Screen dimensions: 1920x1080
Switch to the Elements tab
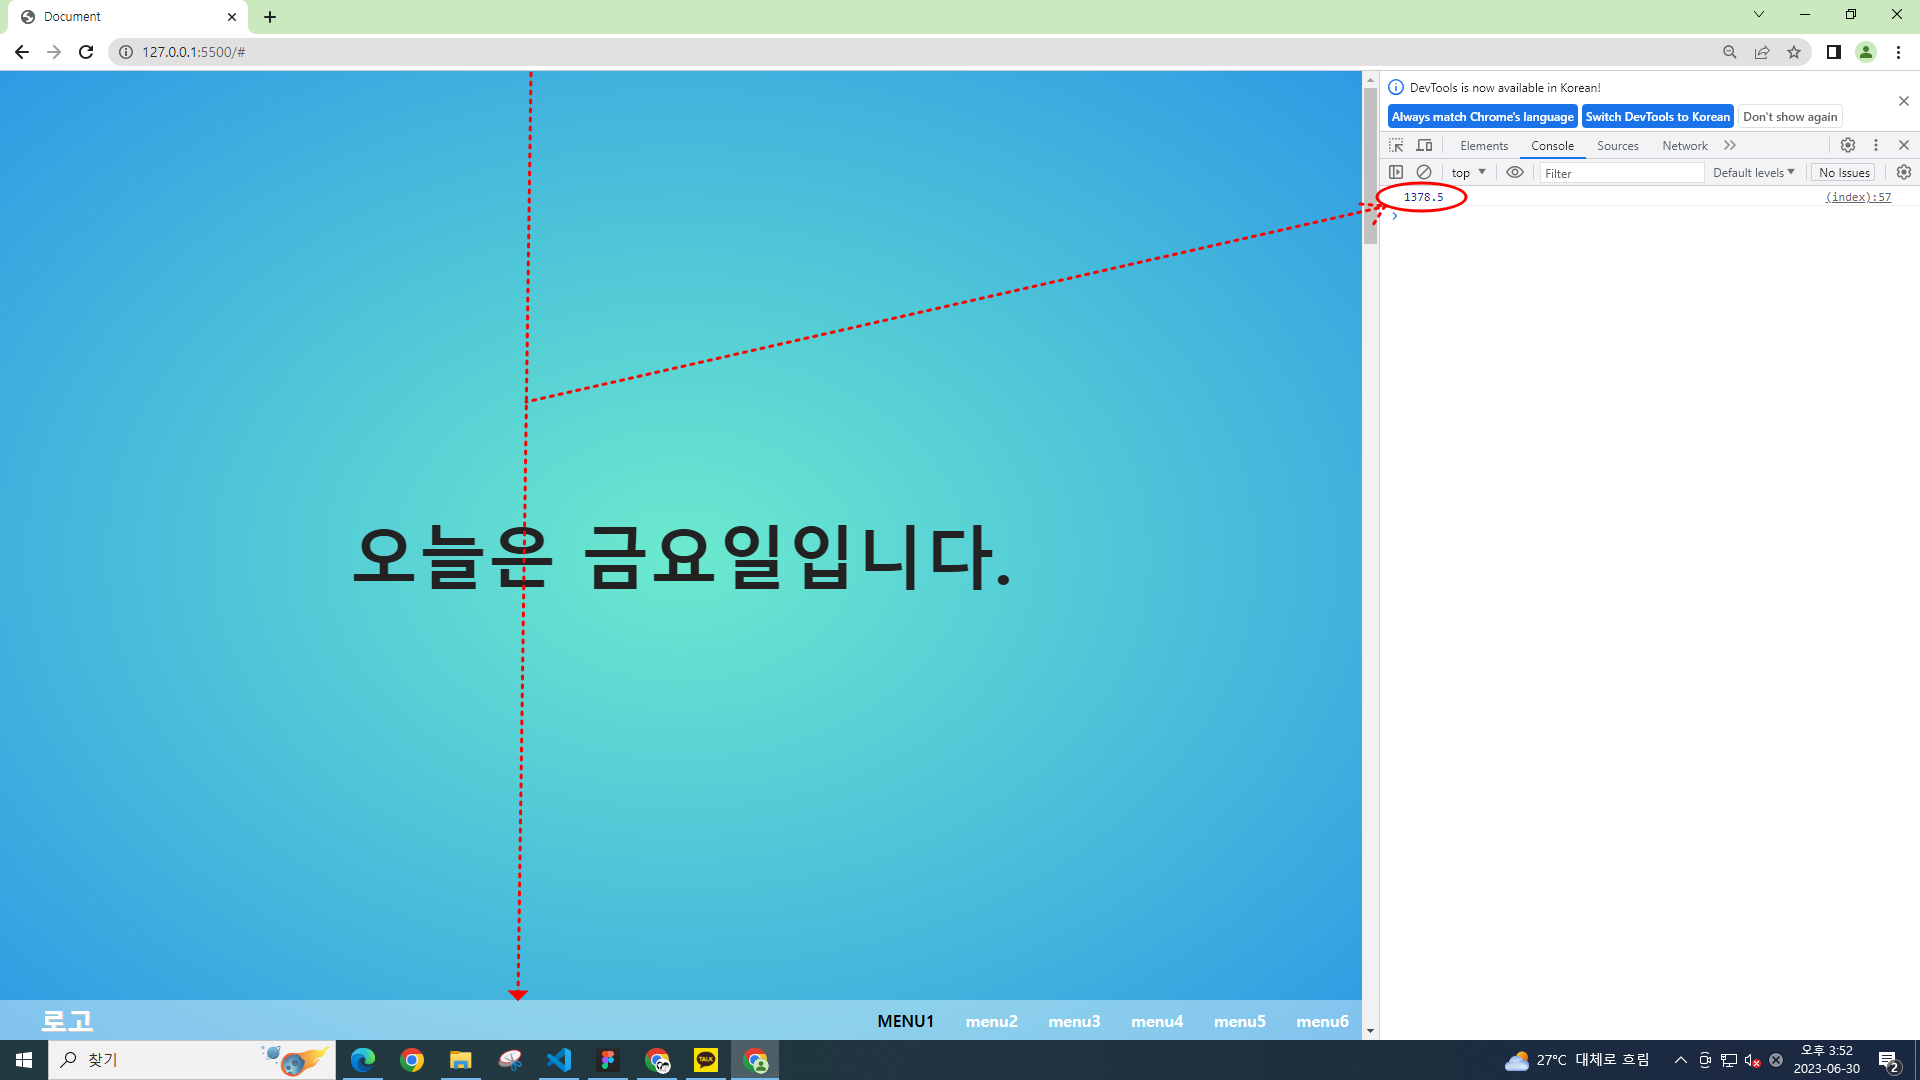click(x=1483, y=145)
